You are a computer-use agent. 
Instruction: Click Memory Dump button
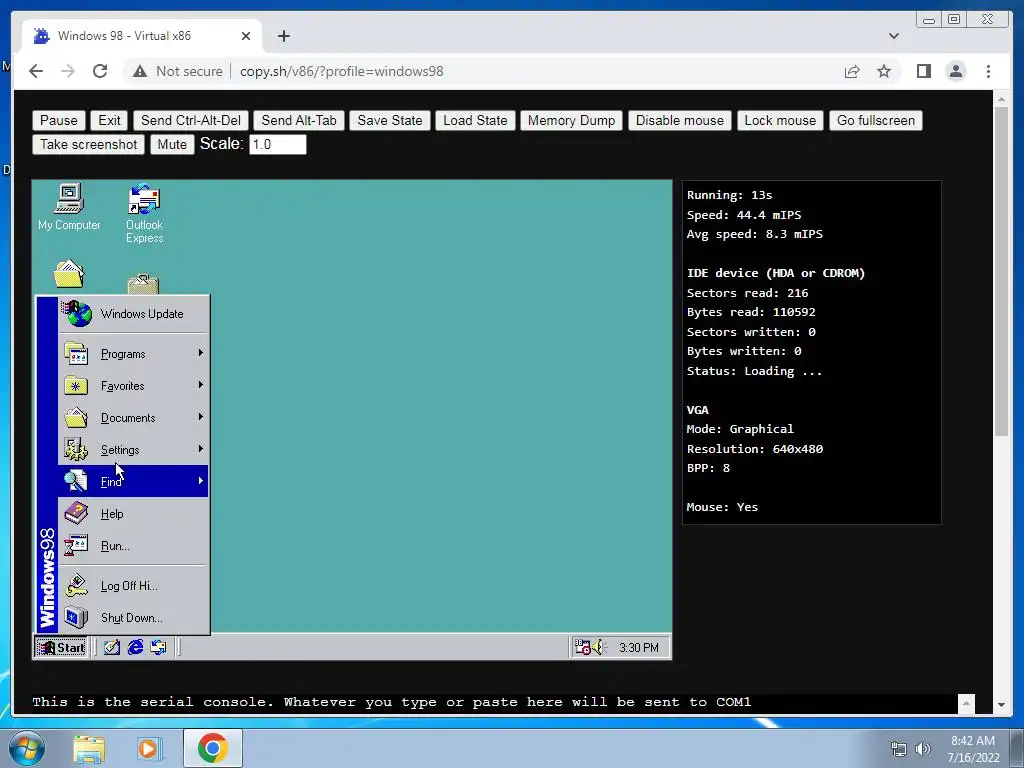click(571, 120)
